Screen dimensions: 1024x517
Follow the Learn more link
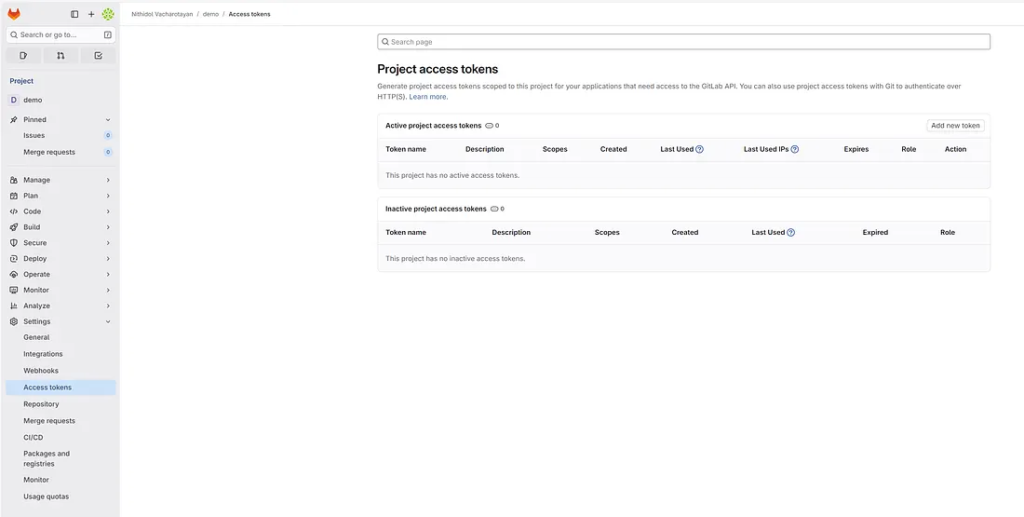[x=428, y=97]
